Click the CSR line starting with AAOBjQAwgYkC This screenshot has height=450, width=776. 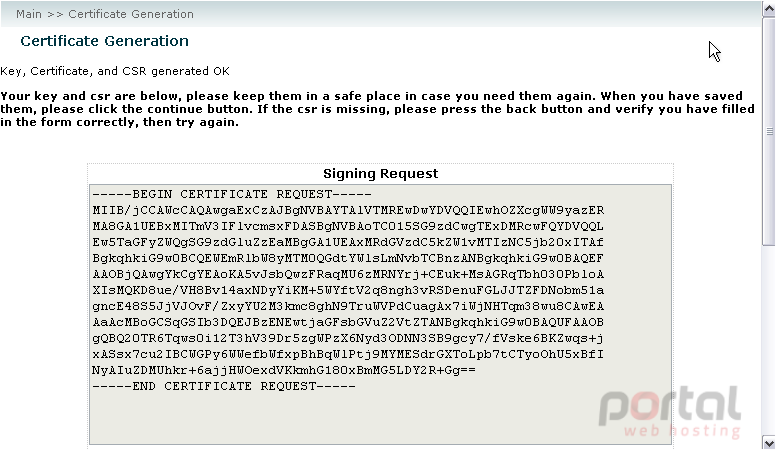[348, 274]
